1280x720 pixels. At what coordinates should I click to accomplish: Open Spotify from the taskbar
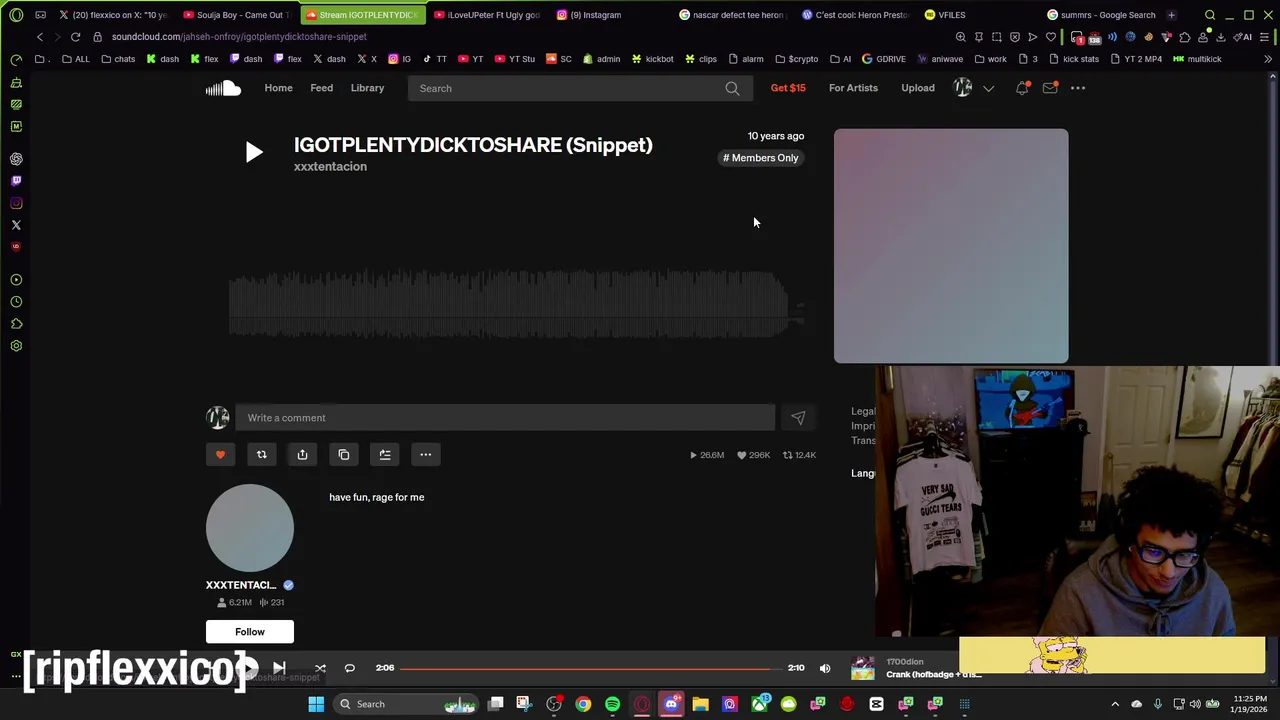coord(612,704)
